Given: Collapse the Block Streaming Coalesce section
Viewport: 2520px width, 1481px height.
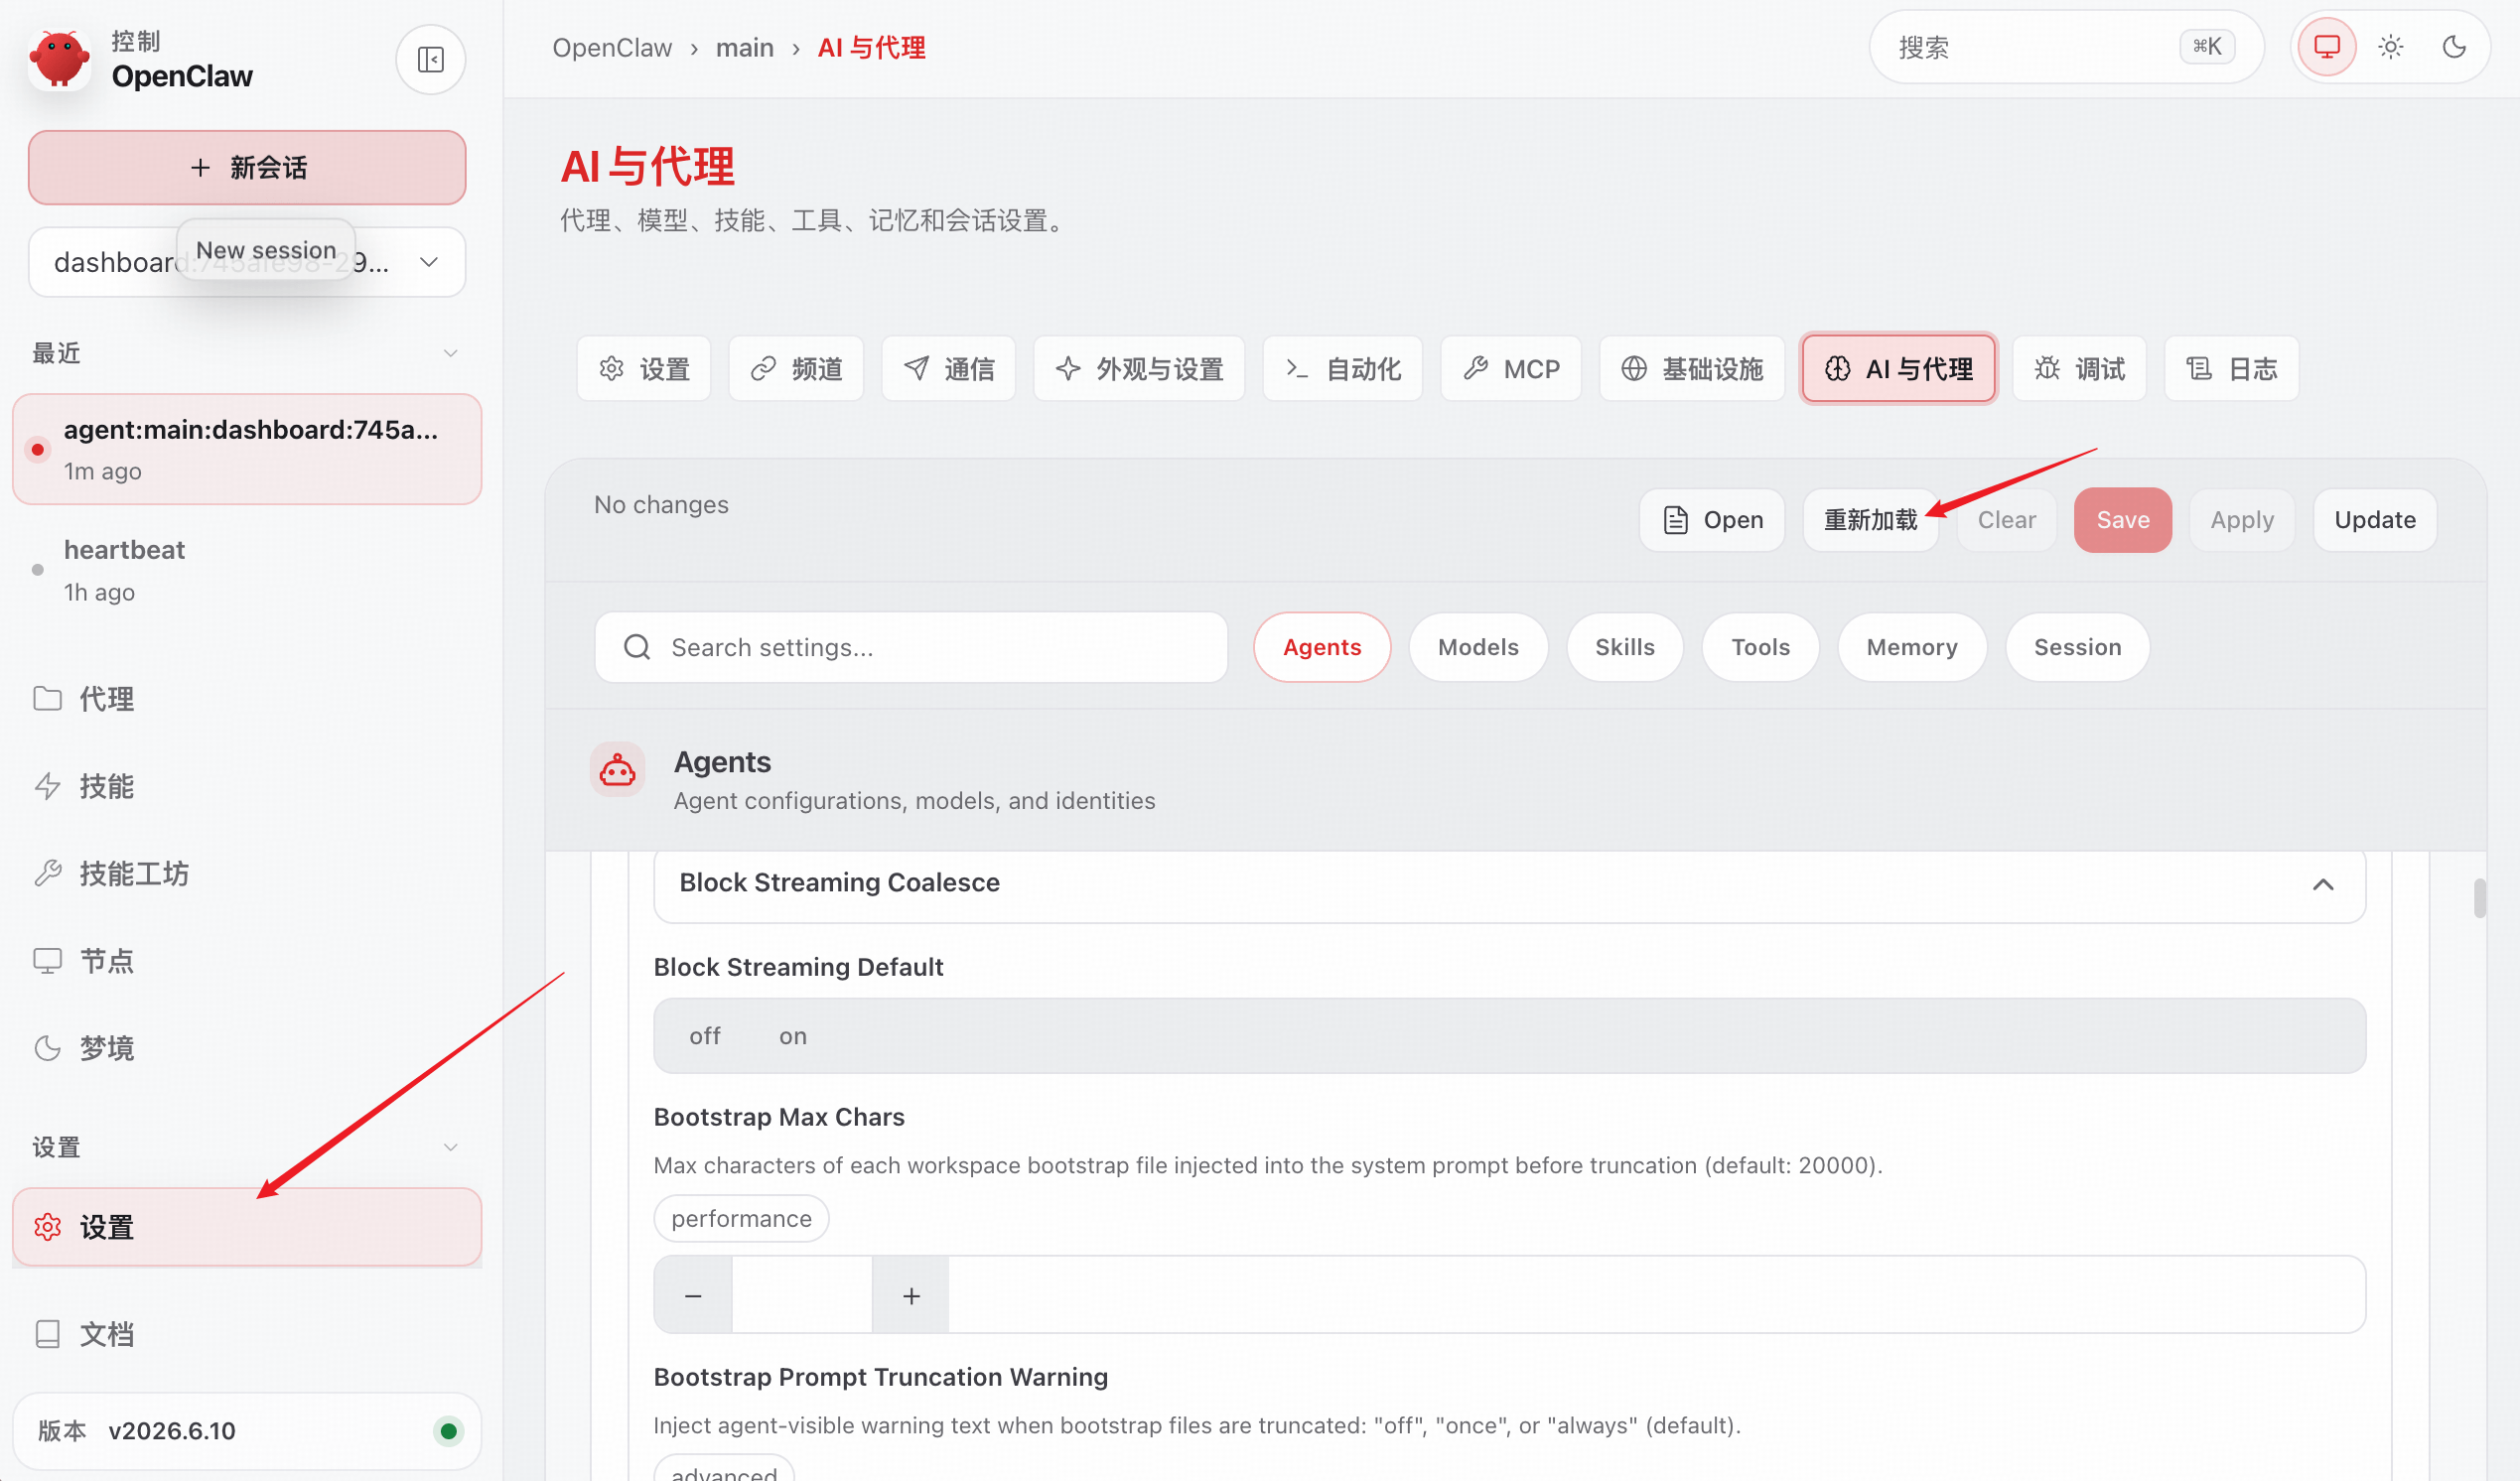Looking at the screenshot, I should point(2323,884).
